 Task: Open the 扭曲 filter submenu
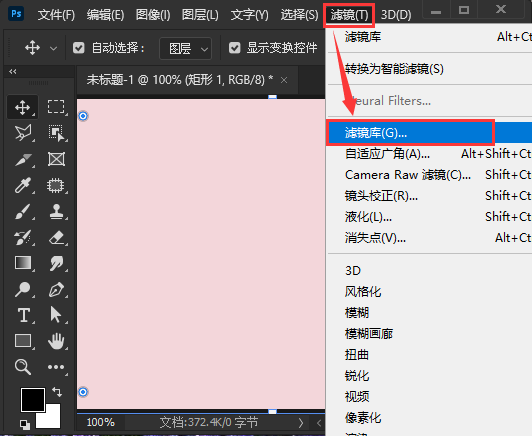pyautogui.click(x=429, y=355)
